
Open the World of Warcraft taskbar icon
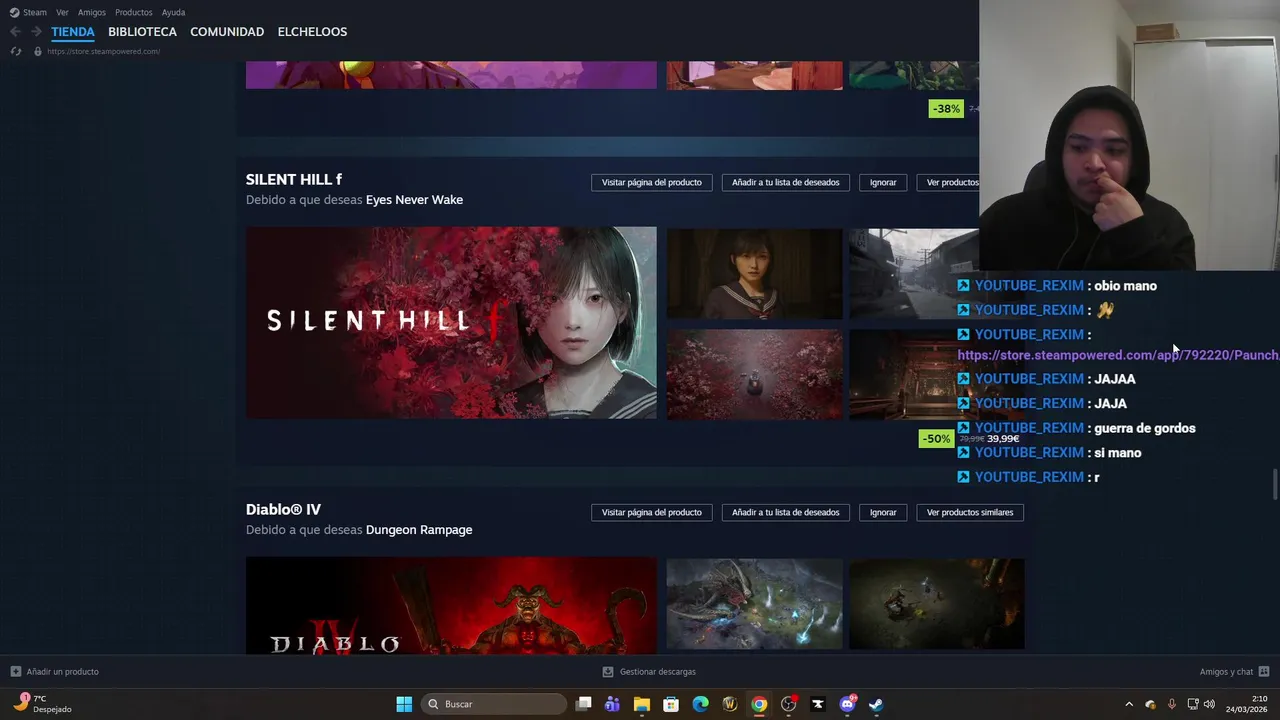click(730, 704)
